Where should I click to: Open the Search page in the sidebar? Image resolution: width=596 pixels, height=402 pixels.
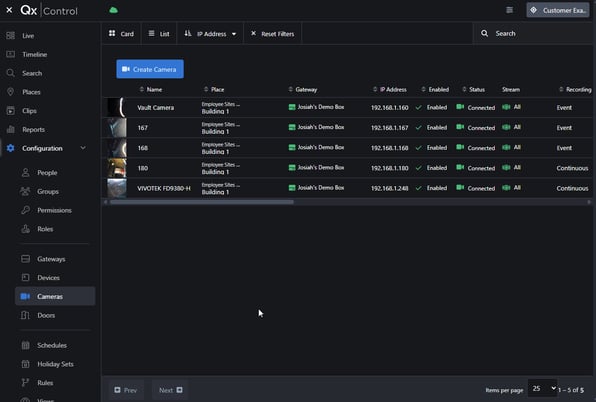(32, 73)
